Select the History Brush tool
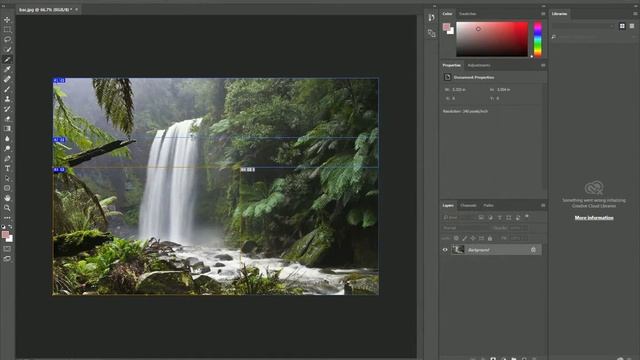Screen dimensions: 640x360 tap(7, 109)
